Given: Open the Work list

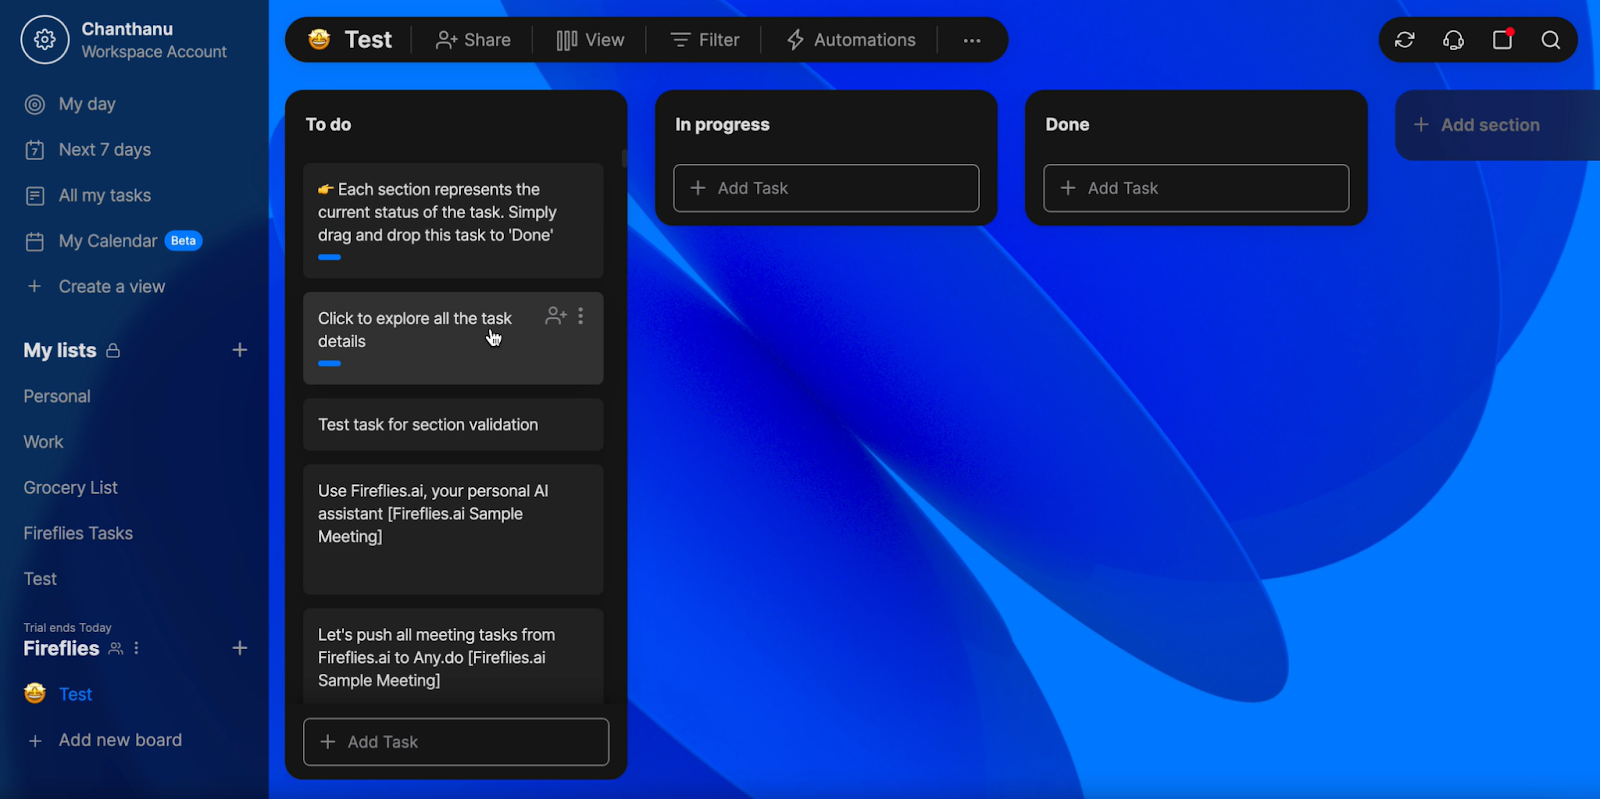Looking at the screenshot, I should click(43, 442).
